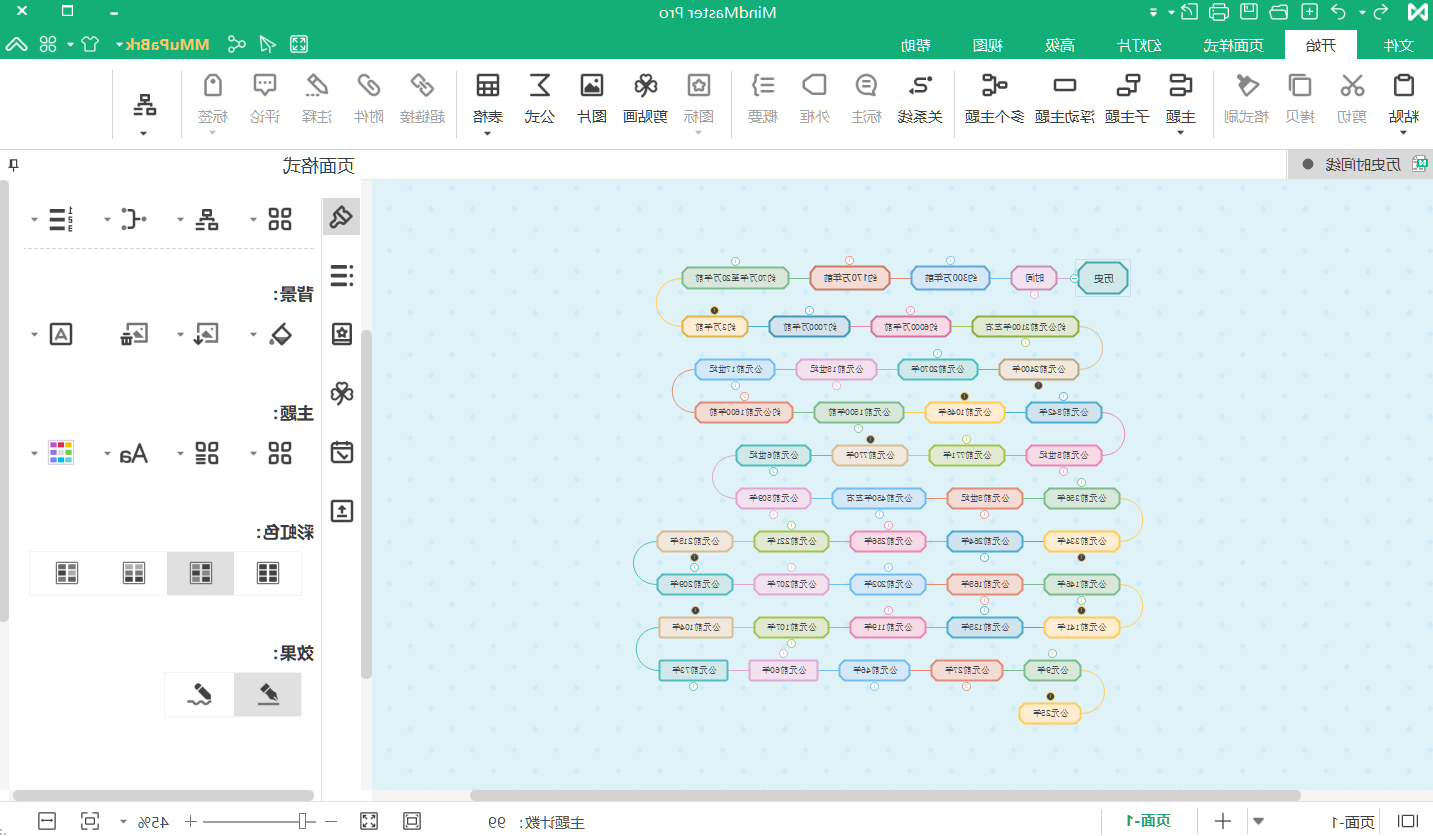Click the Paste (粘贴) clipboard icon

1404,86
